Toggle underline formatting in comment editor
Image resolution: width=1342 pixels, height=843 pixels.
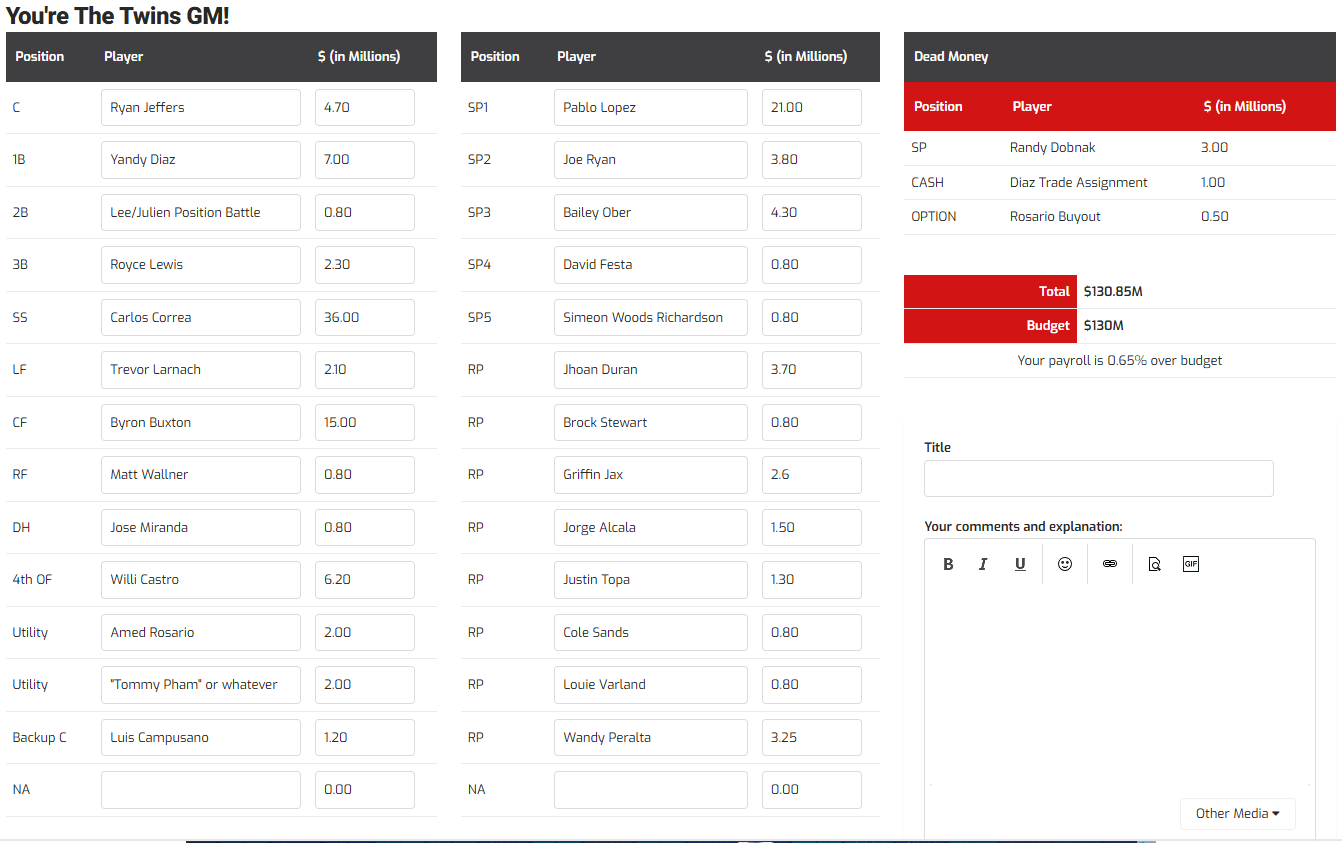click(1020, 564)
